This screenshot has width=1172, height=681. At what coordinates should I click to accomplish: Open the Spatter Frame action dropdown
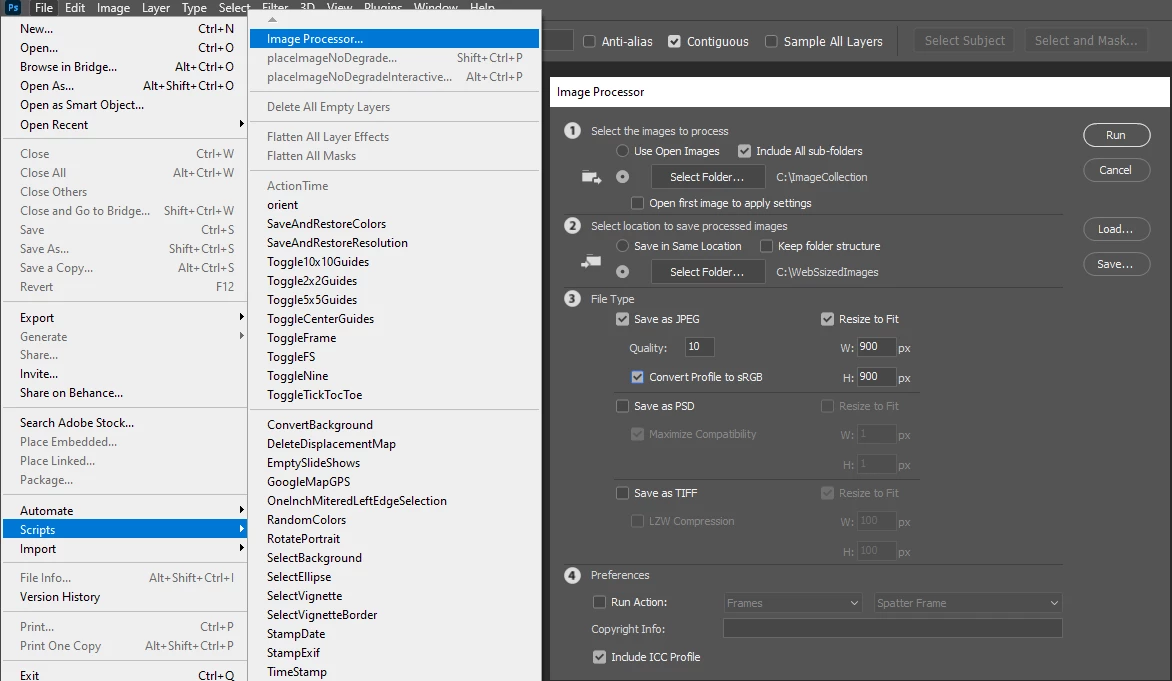pos(968,603)
